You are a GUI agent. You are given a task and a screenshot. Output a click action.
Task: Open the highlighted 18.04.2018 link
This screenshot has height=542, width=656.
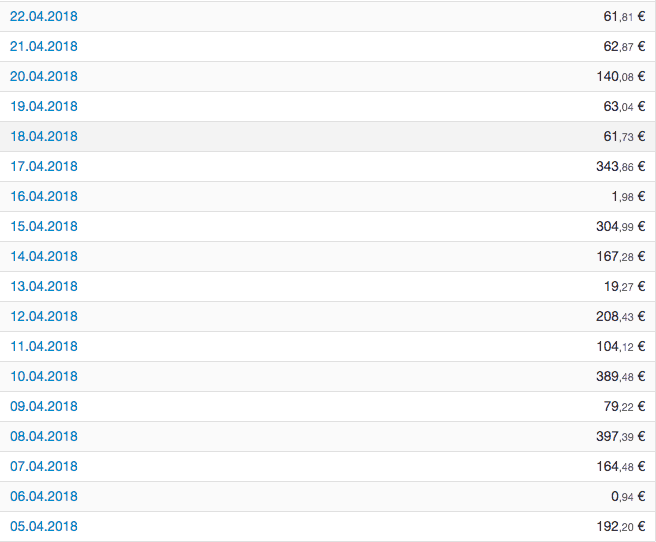[x=44, y=136]
